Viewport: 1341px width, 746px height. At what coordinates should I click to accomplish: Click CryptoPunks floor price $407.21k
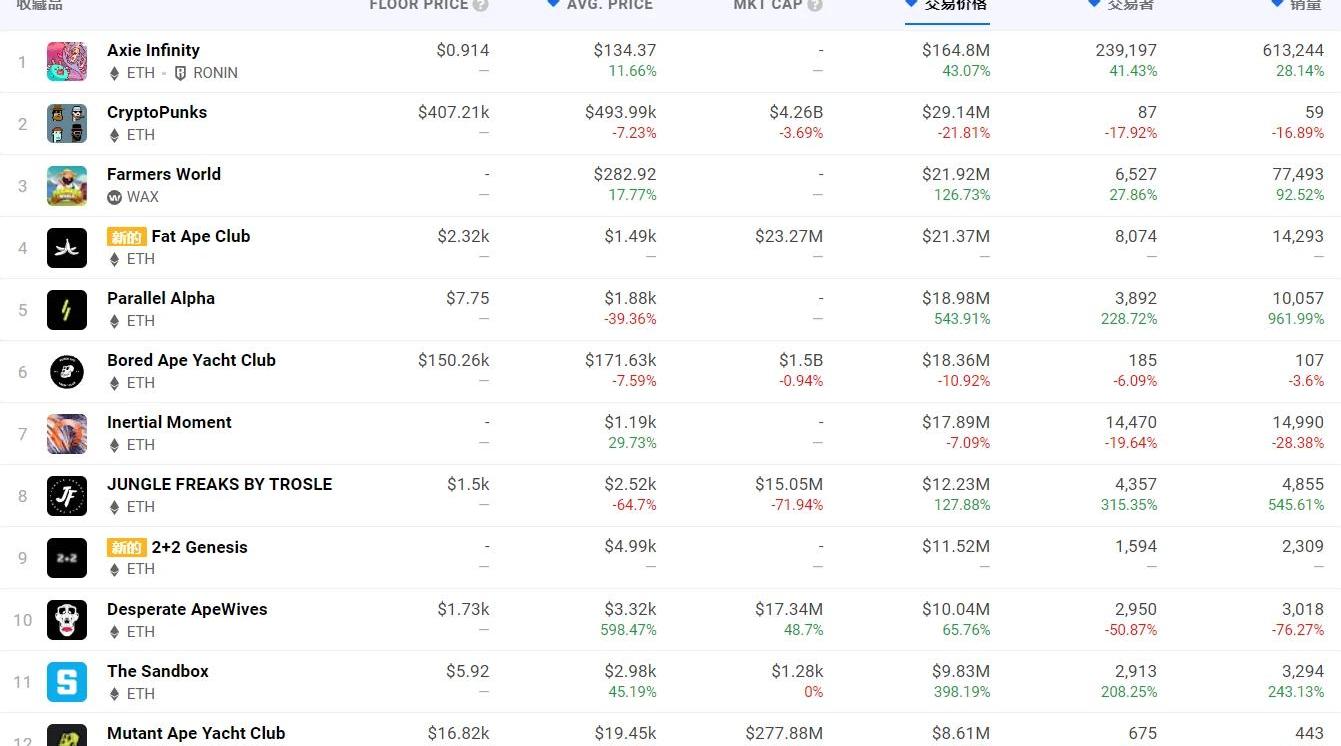point(453,112)
